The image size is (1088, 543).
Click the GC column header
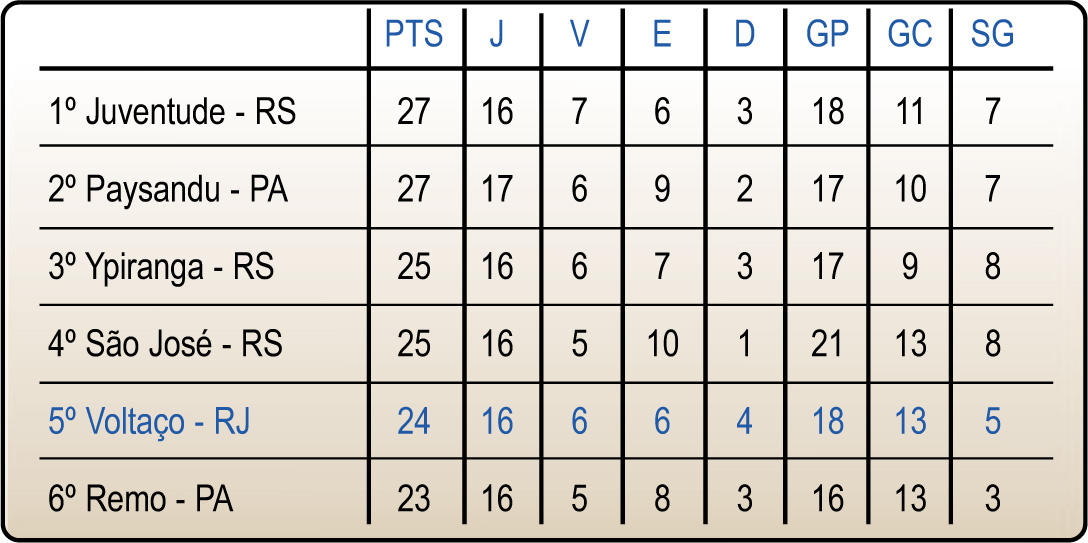click(x=910, y=35)
